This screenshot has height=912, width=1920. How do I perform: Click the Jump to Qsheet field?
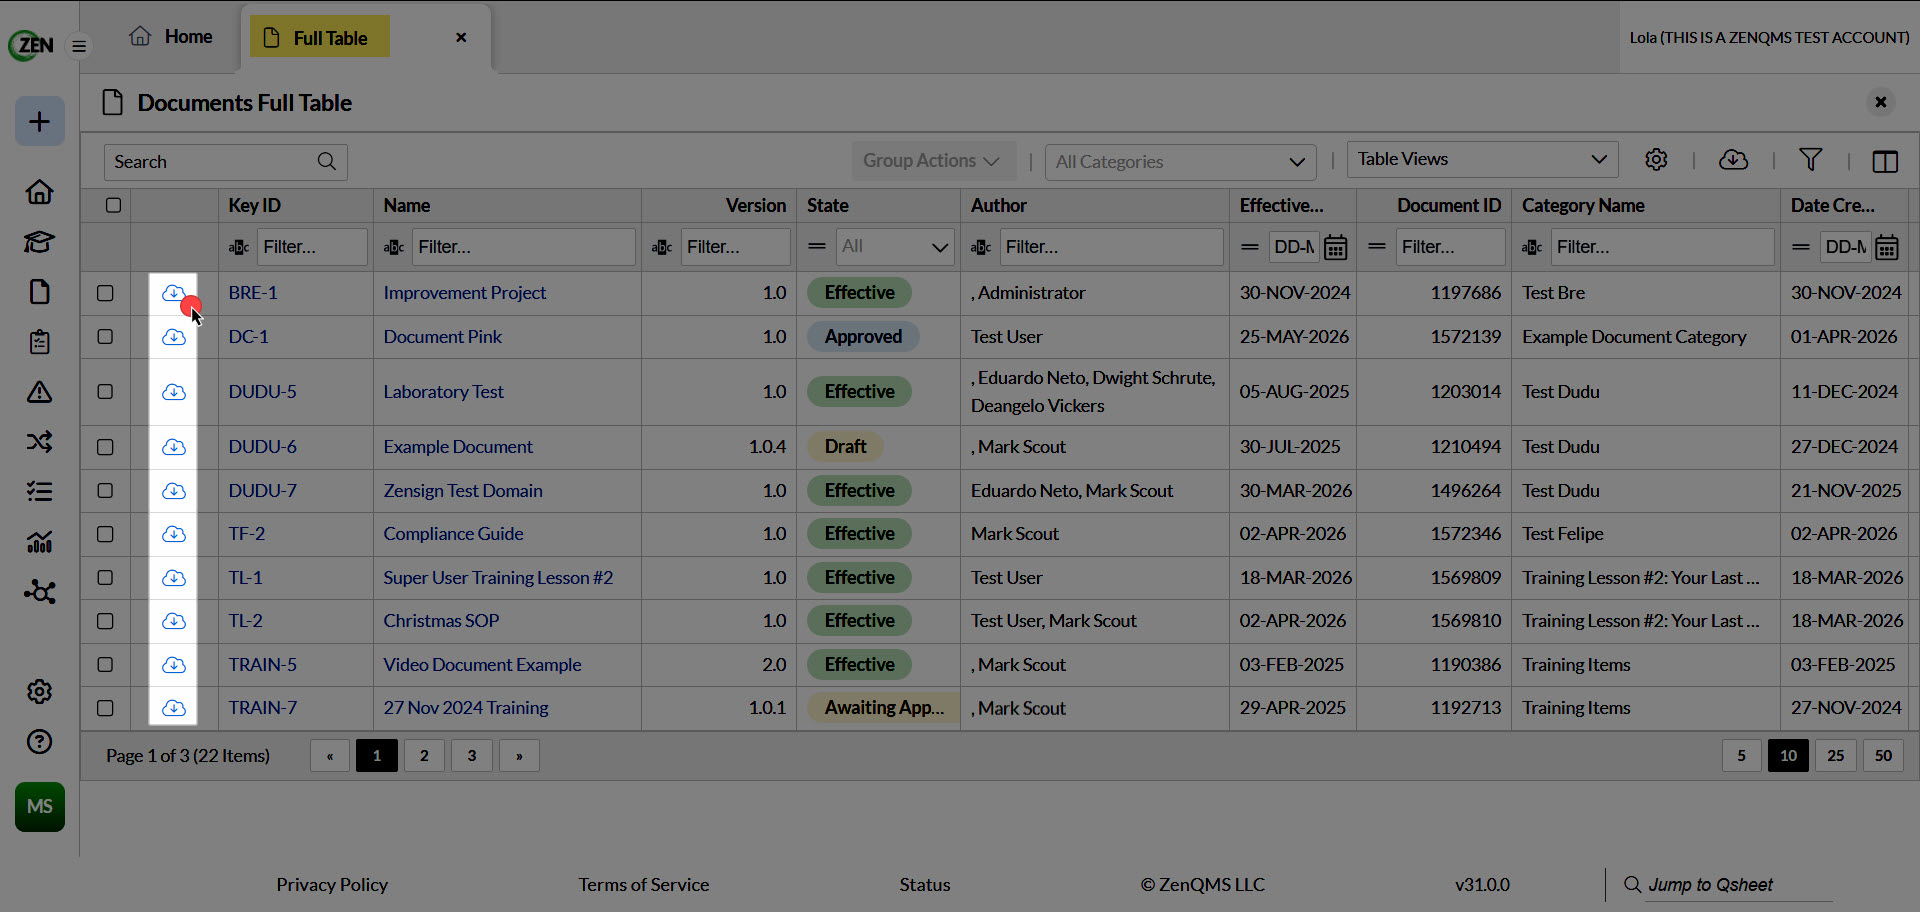click(x=1738, y=885)
